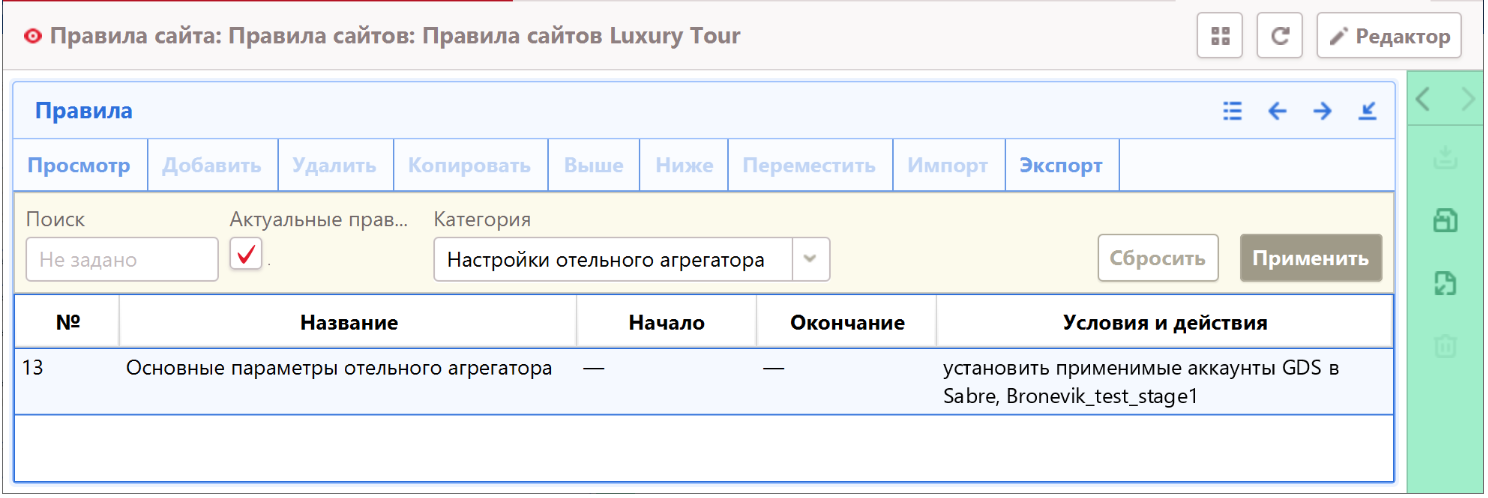The width and height of the screenshot is (1488, 498).
Task: Open the Редактор button
Action: (1389, 37)
